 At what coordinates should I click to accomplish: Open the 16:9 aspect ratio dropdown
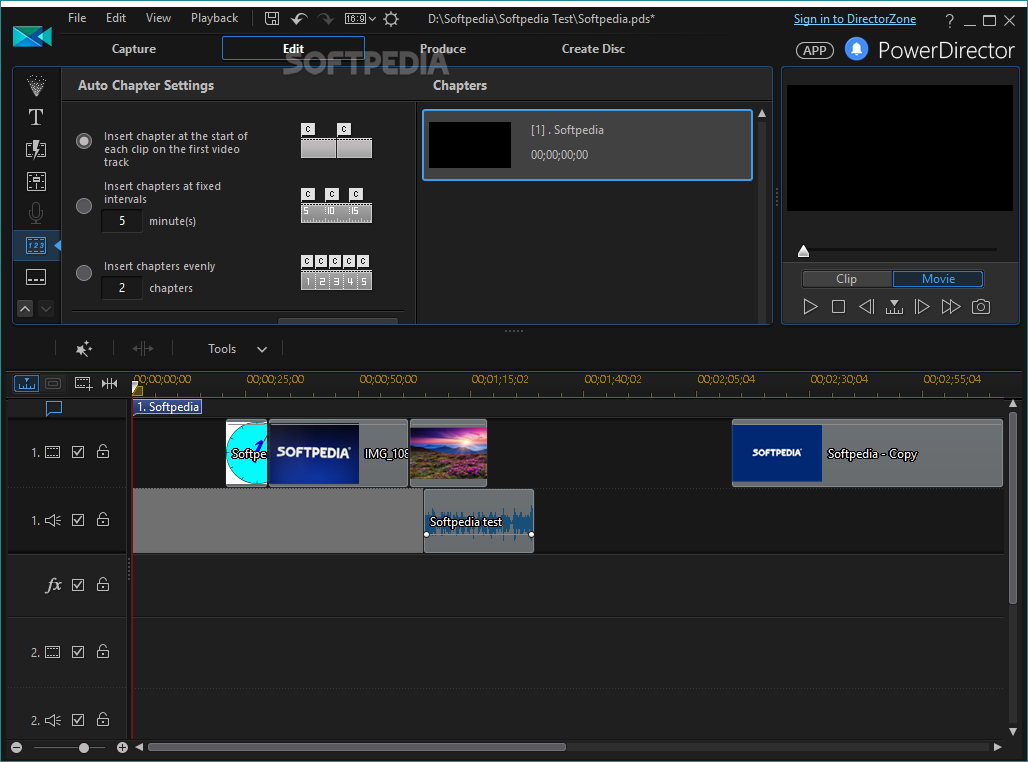[360, 19]
